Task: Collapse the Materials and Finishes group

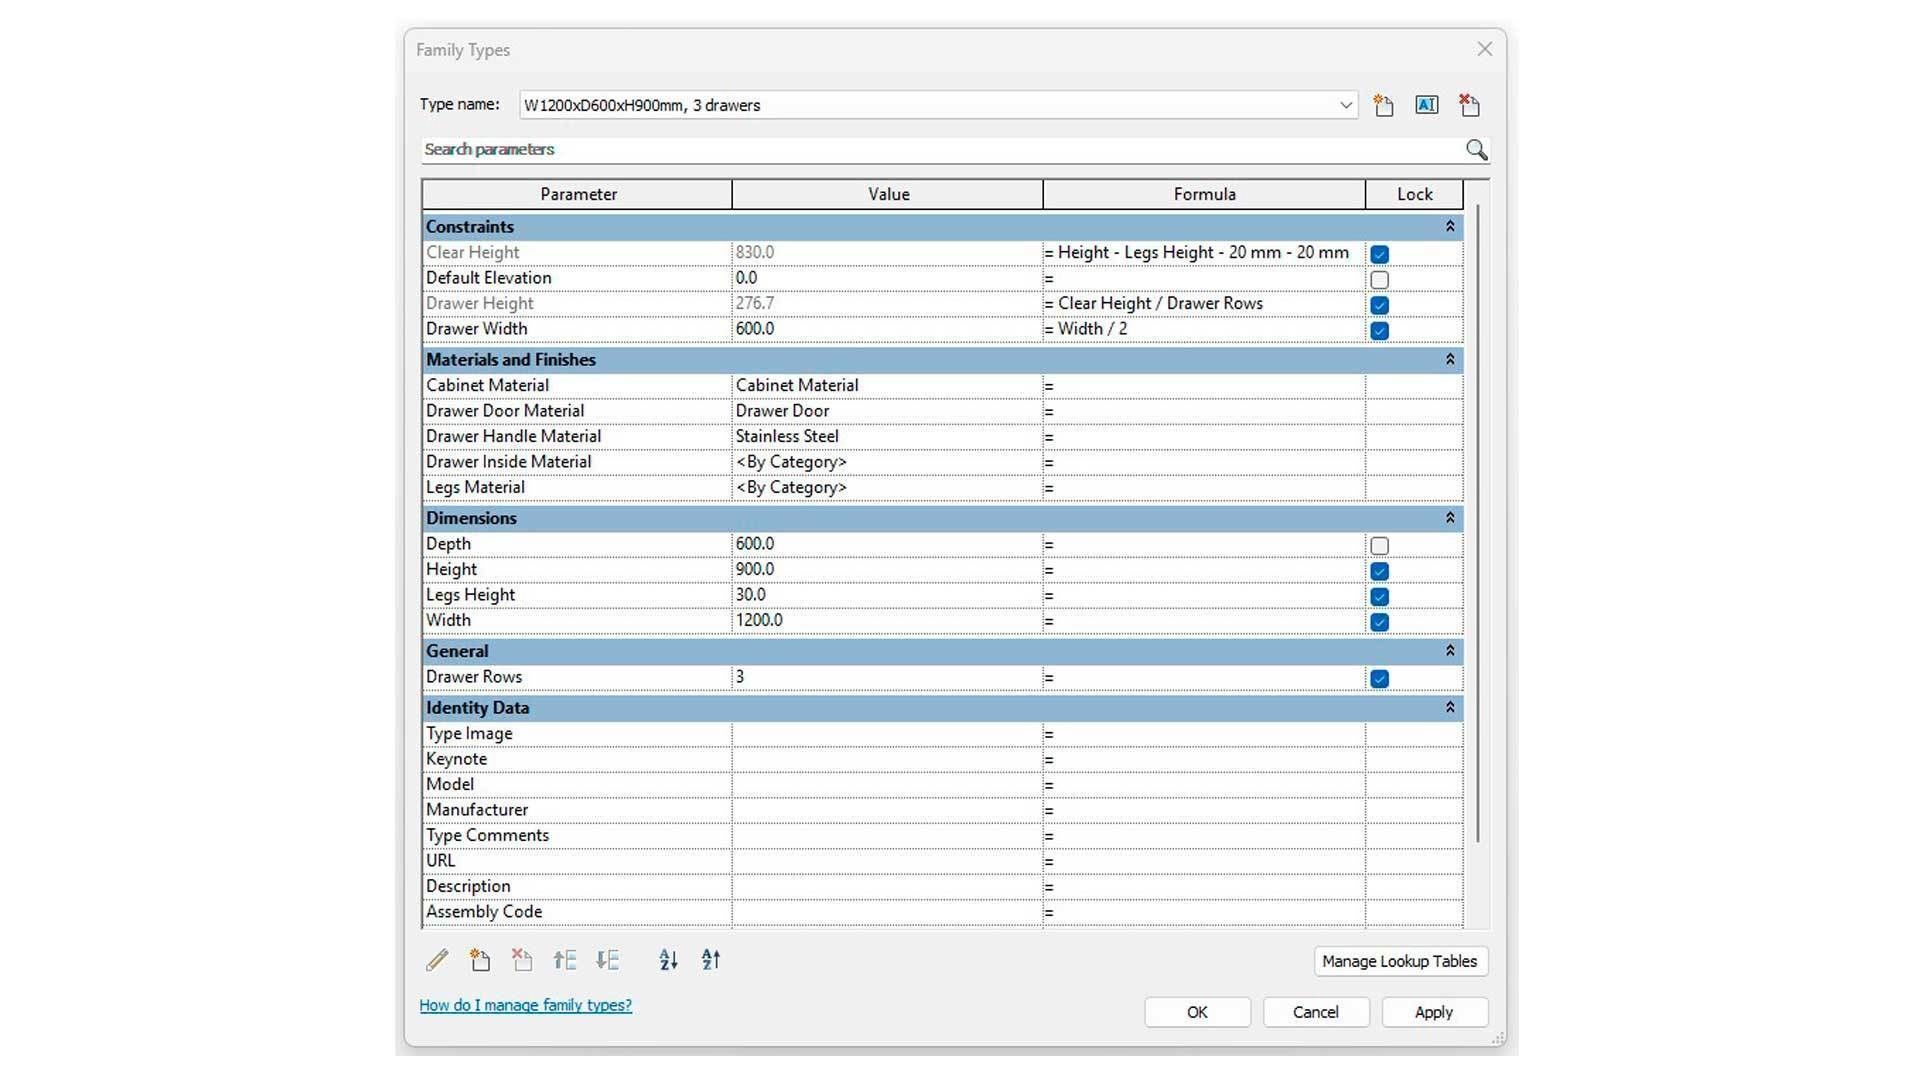Action: (x=1449, y=359)
